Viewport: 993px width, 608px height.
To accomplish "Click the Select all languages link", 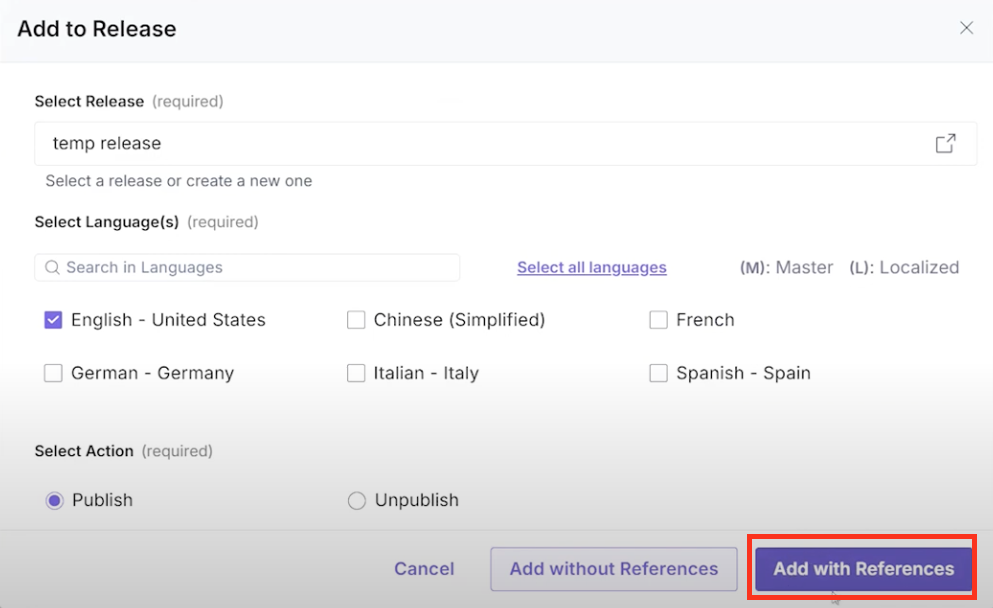I will click(591, 267).
